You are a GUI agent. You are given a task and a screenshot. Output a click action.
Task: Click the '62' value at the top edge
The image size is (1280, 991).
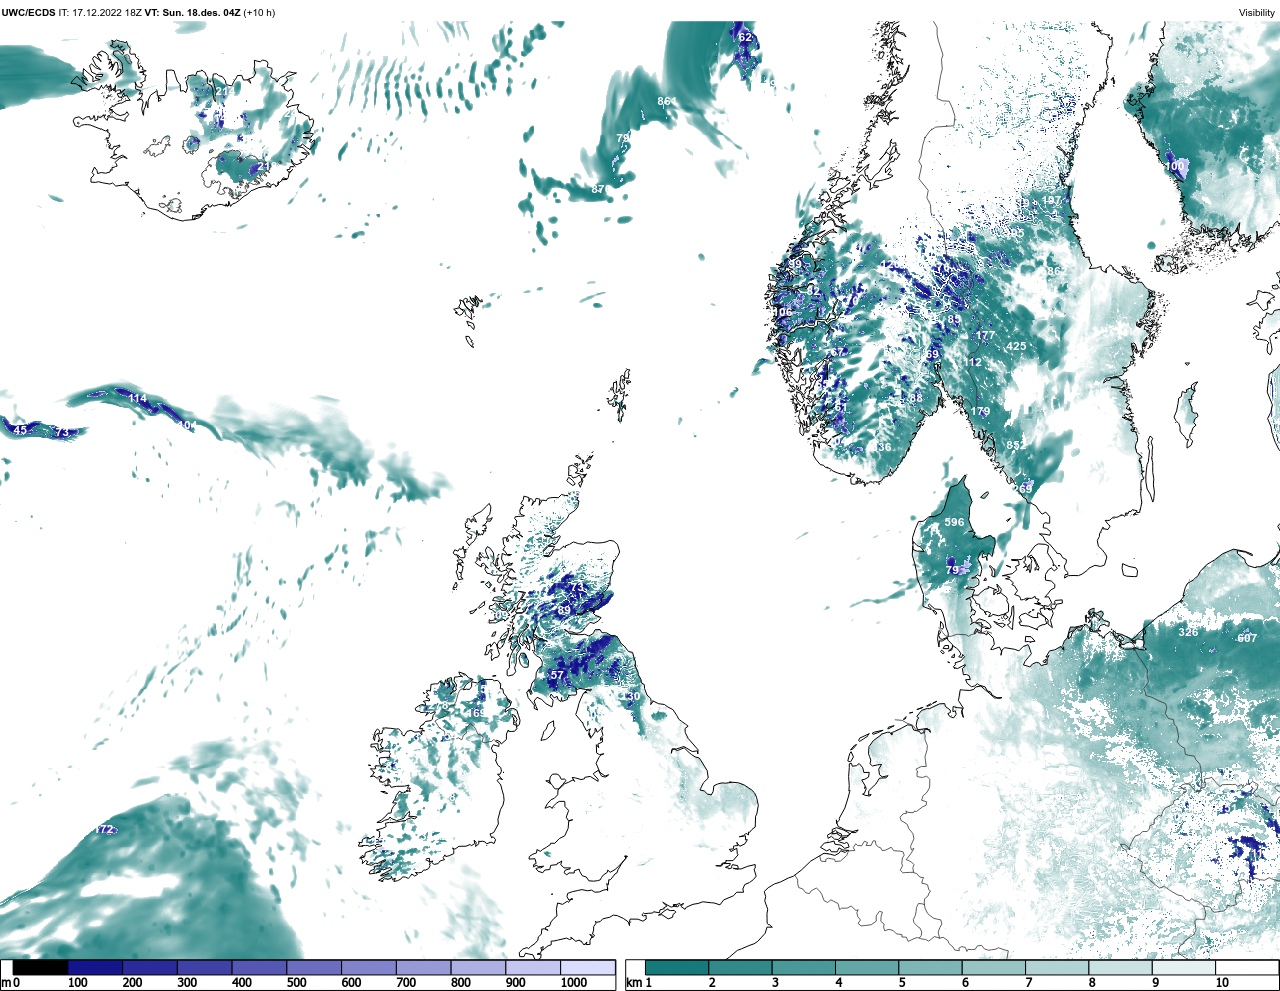click(x=745, y=37)
